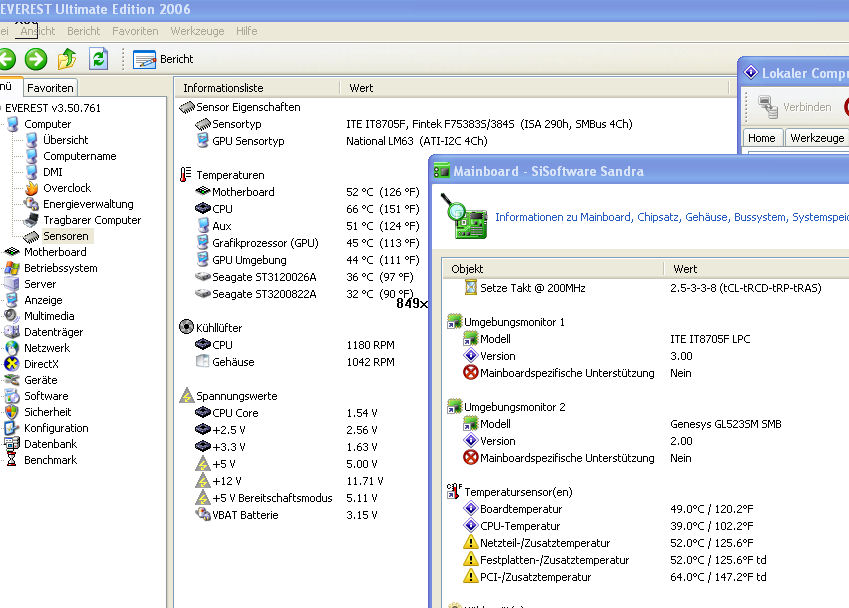Select the GPU Sensortyp row
Screen dimensions: 849x608
pos(341,141)
